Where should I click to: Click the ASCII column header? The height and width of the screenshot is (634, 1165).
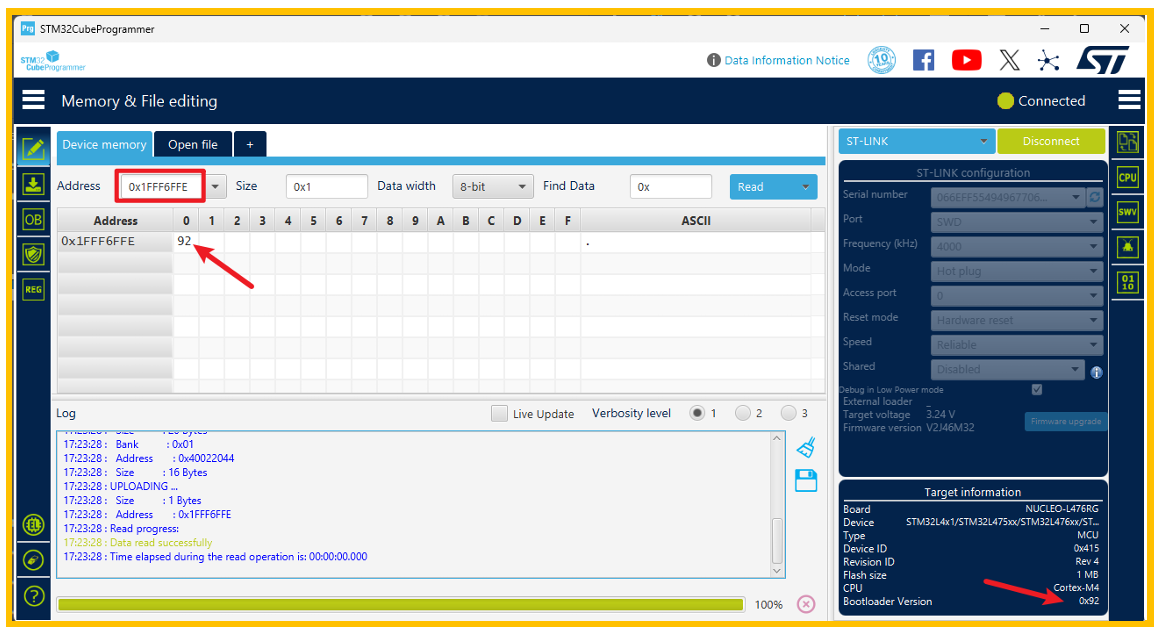[x=696, y=221]
